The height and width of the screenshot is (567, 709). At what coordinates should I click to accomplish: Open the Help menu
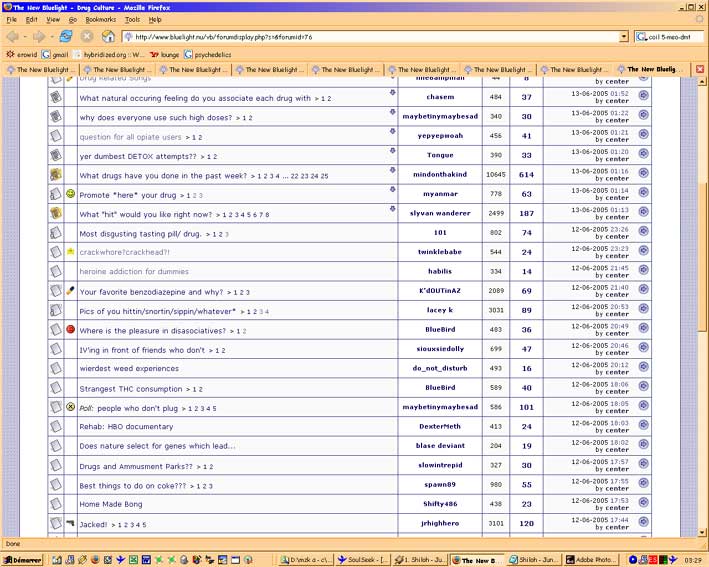[155, 19]
